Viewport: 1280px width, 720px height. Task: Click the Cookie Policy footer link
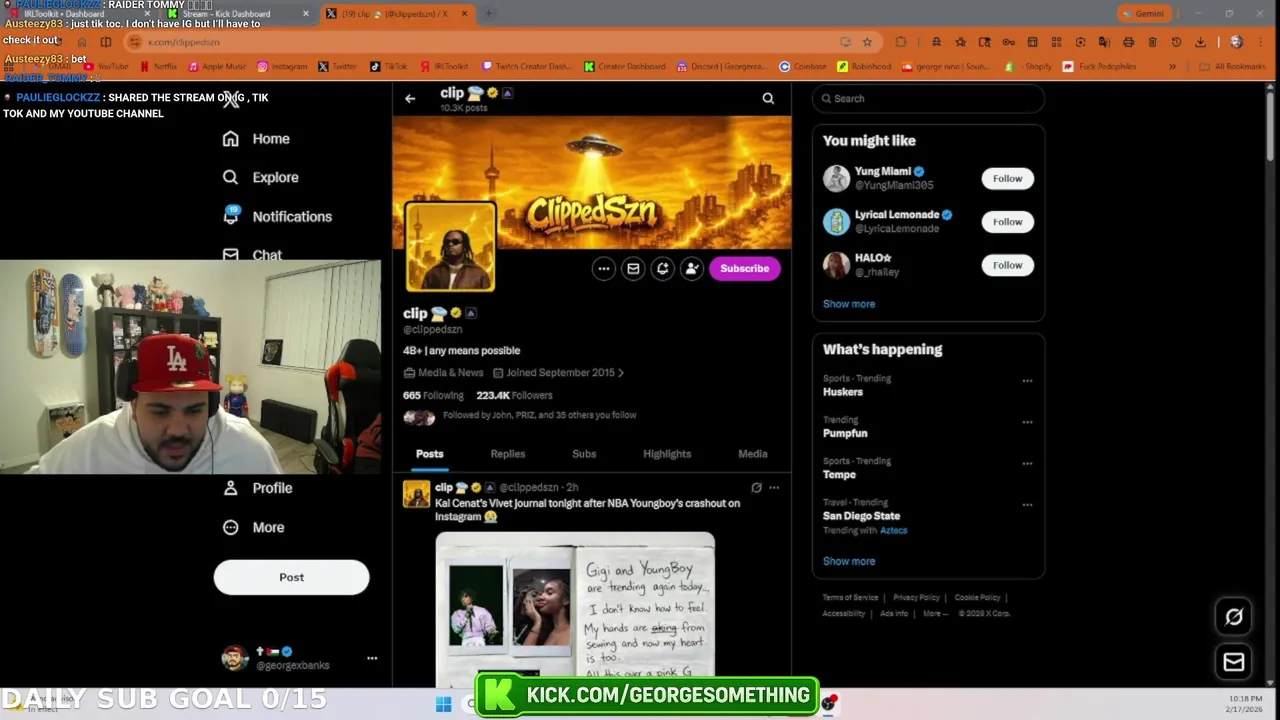pos(977,598)
